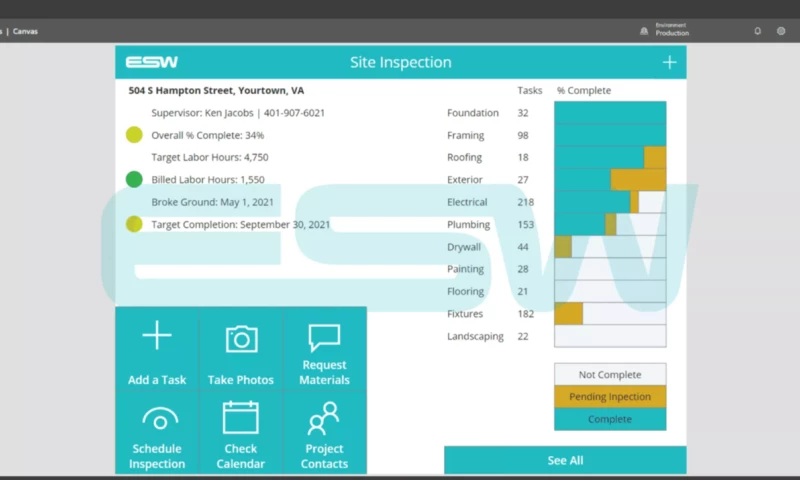Click the plus icon in Site Inspection header

tap(669, 62)
